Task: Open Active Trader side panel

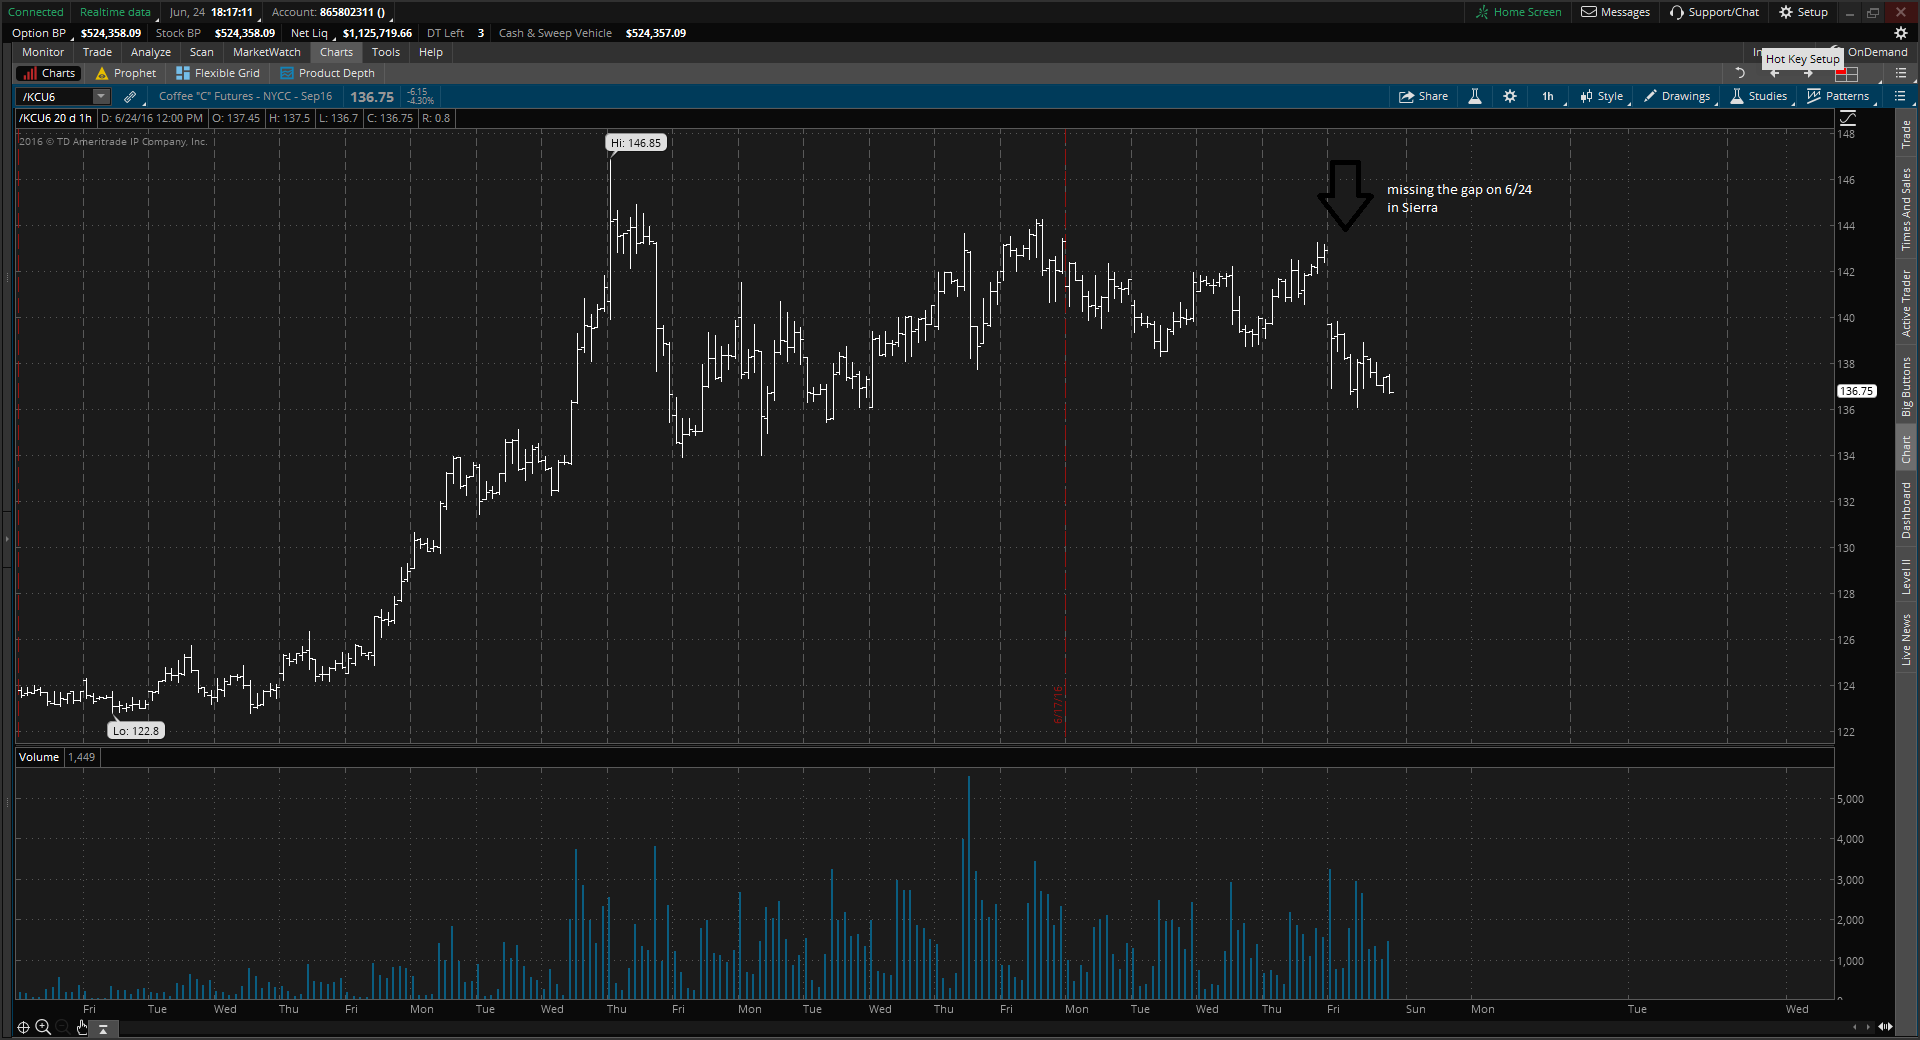Action: pos(1907,304)
